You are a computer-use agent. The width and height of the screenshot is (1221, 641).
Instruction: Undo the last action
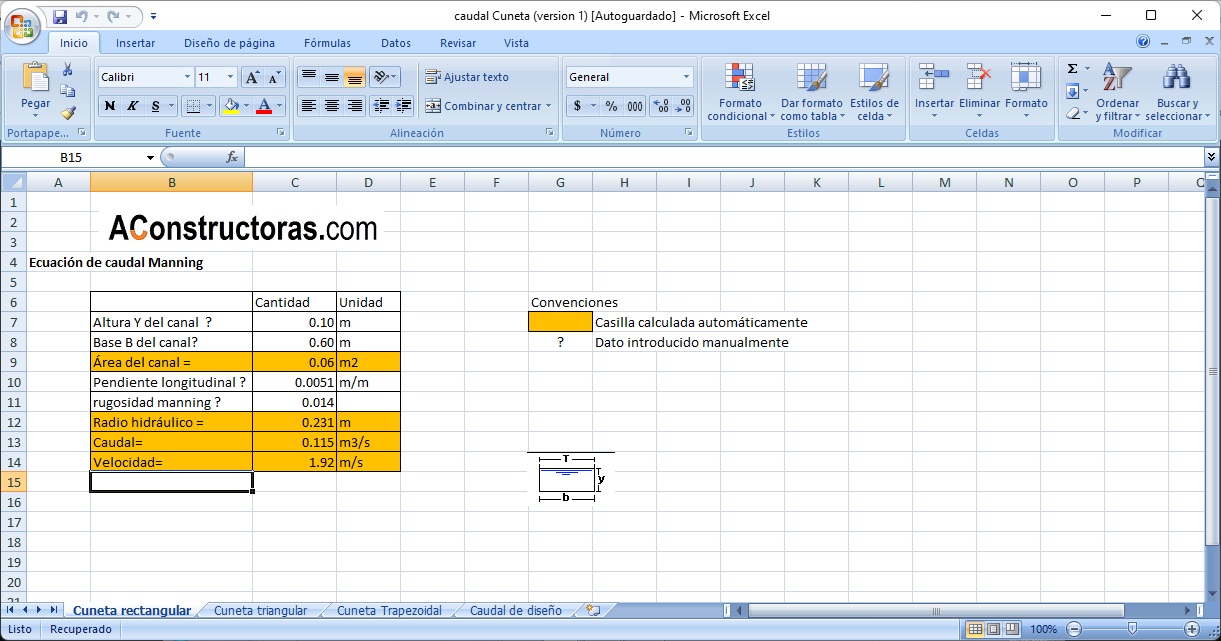click(x=81, y=16)
